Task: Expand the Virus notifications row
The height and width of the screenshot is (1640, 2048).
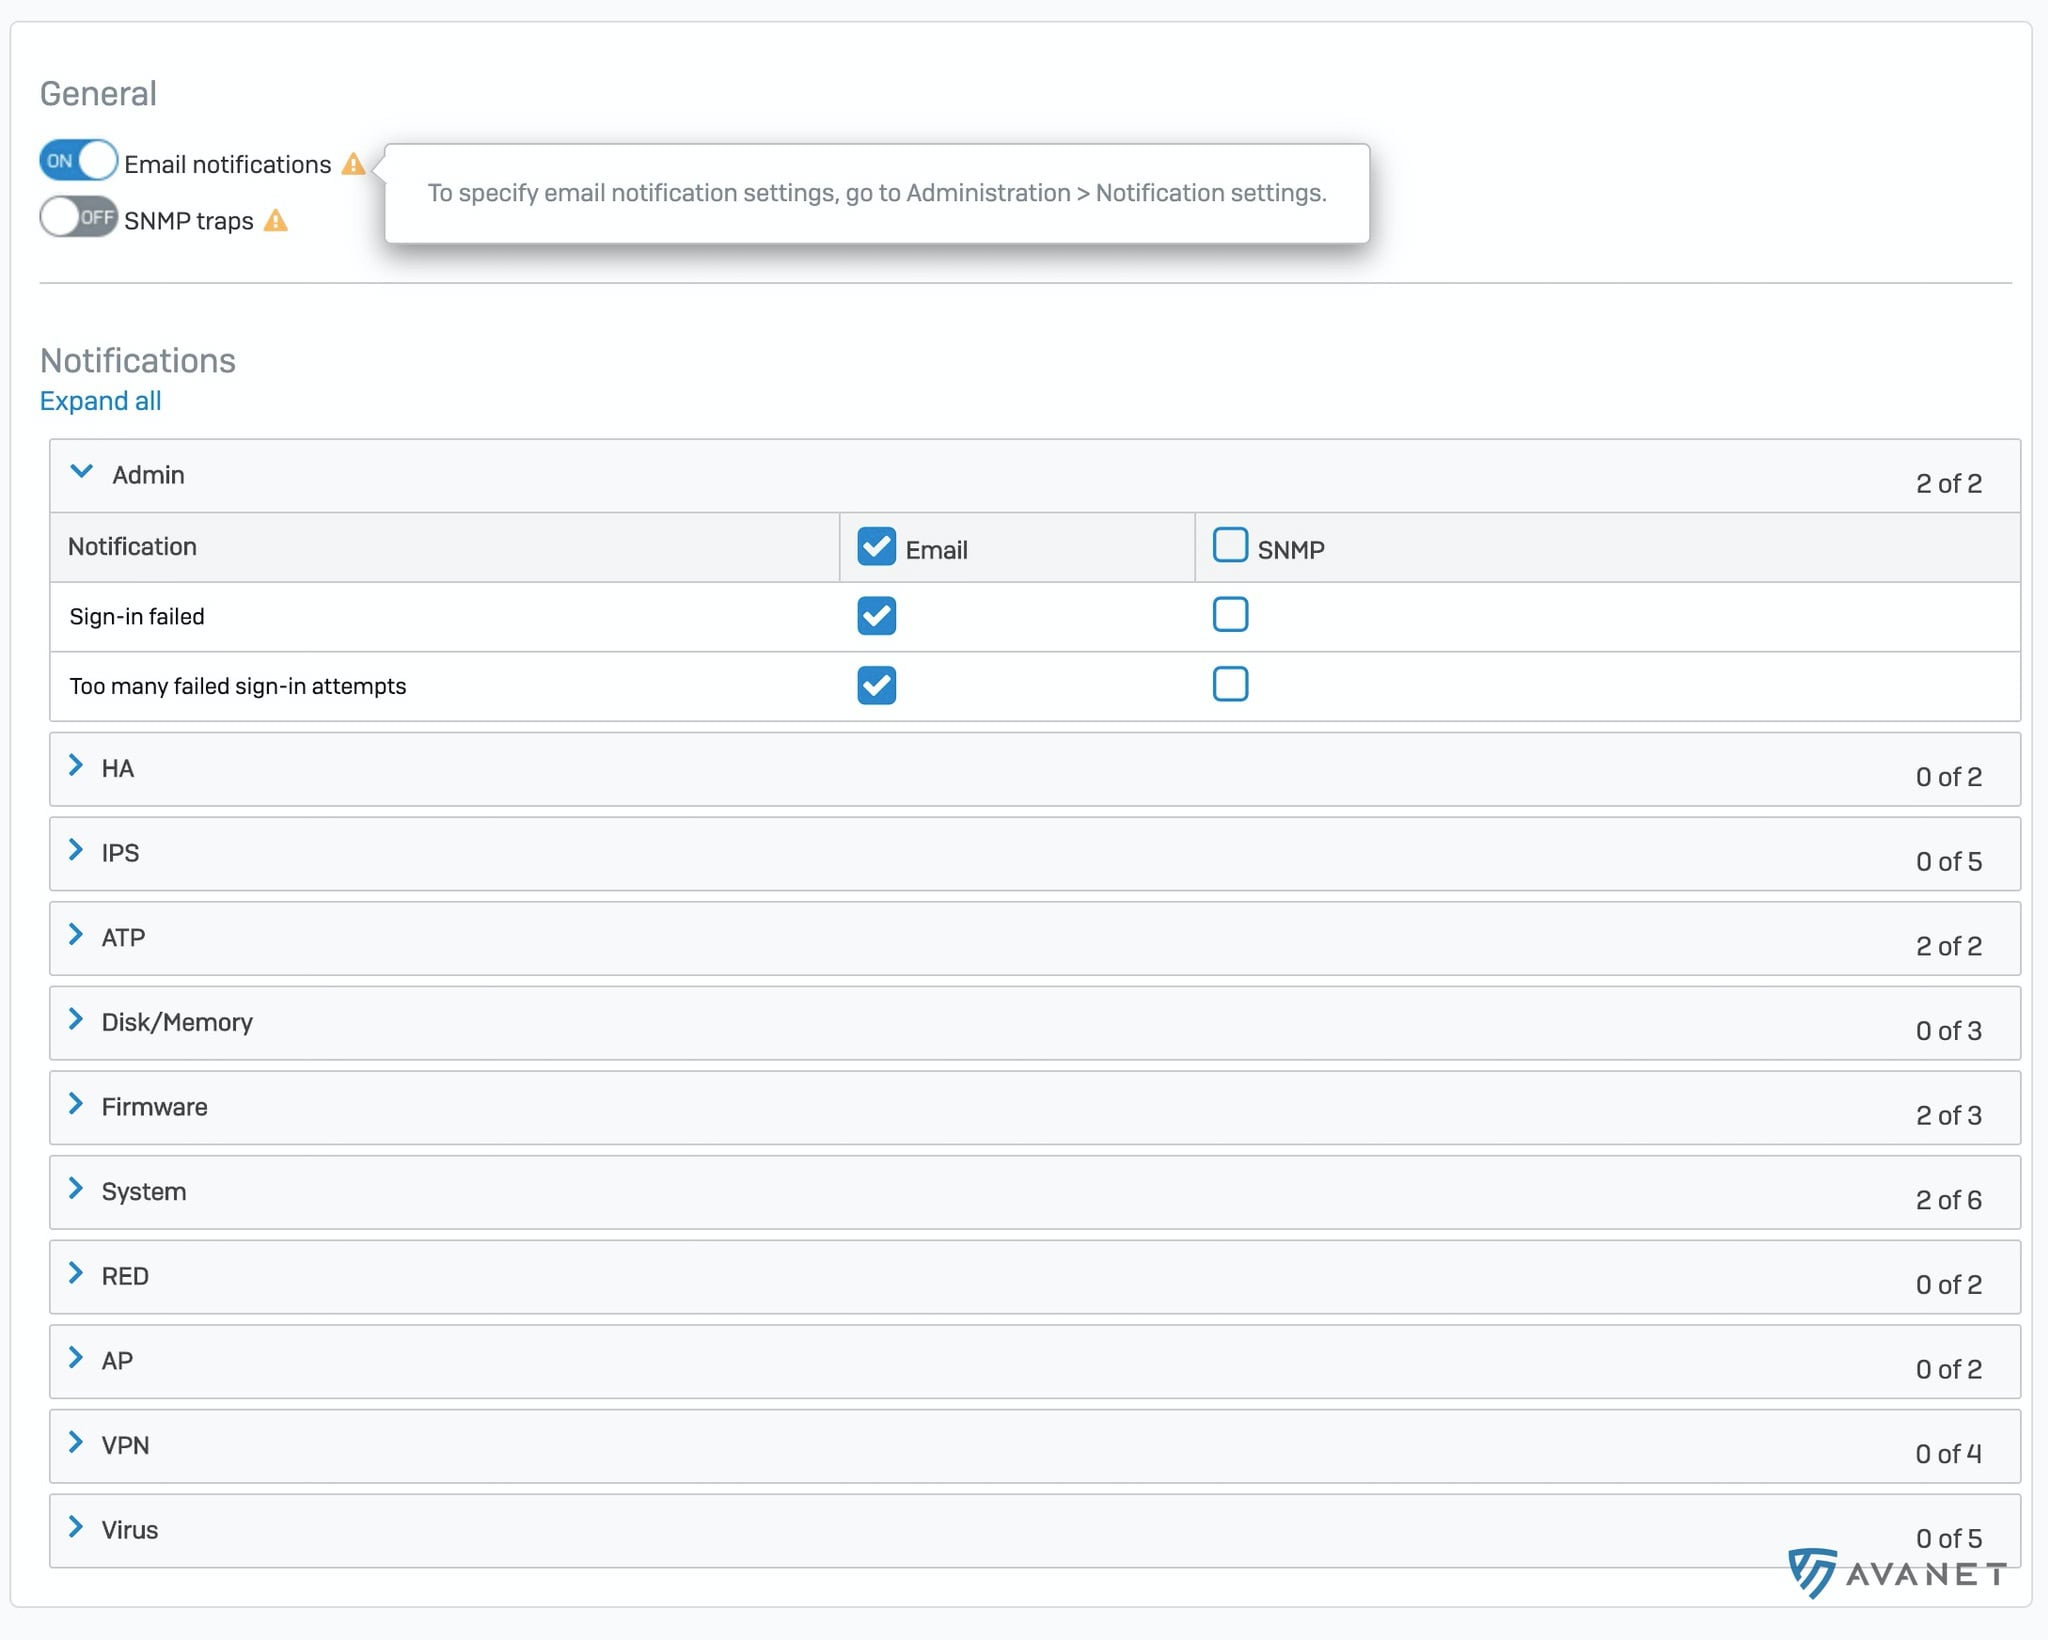Action: (76, 1528)
